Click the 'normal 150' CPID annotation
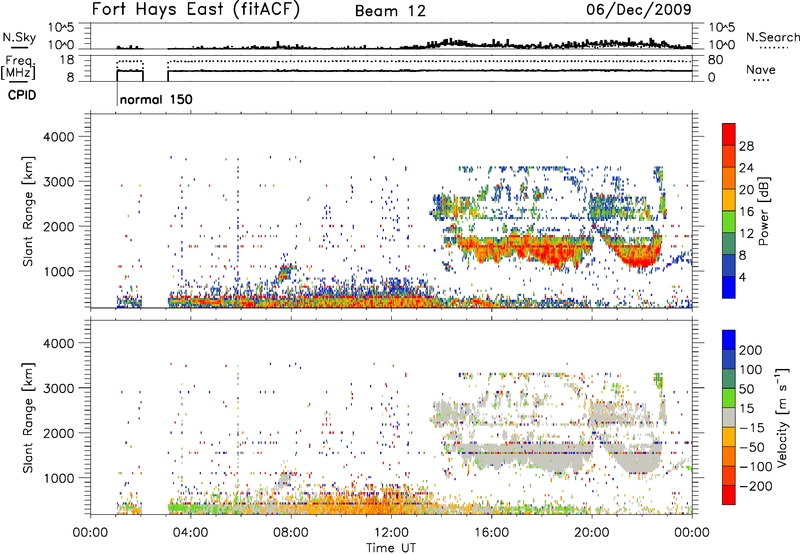 pyautogui.click(x=156, y=99)
